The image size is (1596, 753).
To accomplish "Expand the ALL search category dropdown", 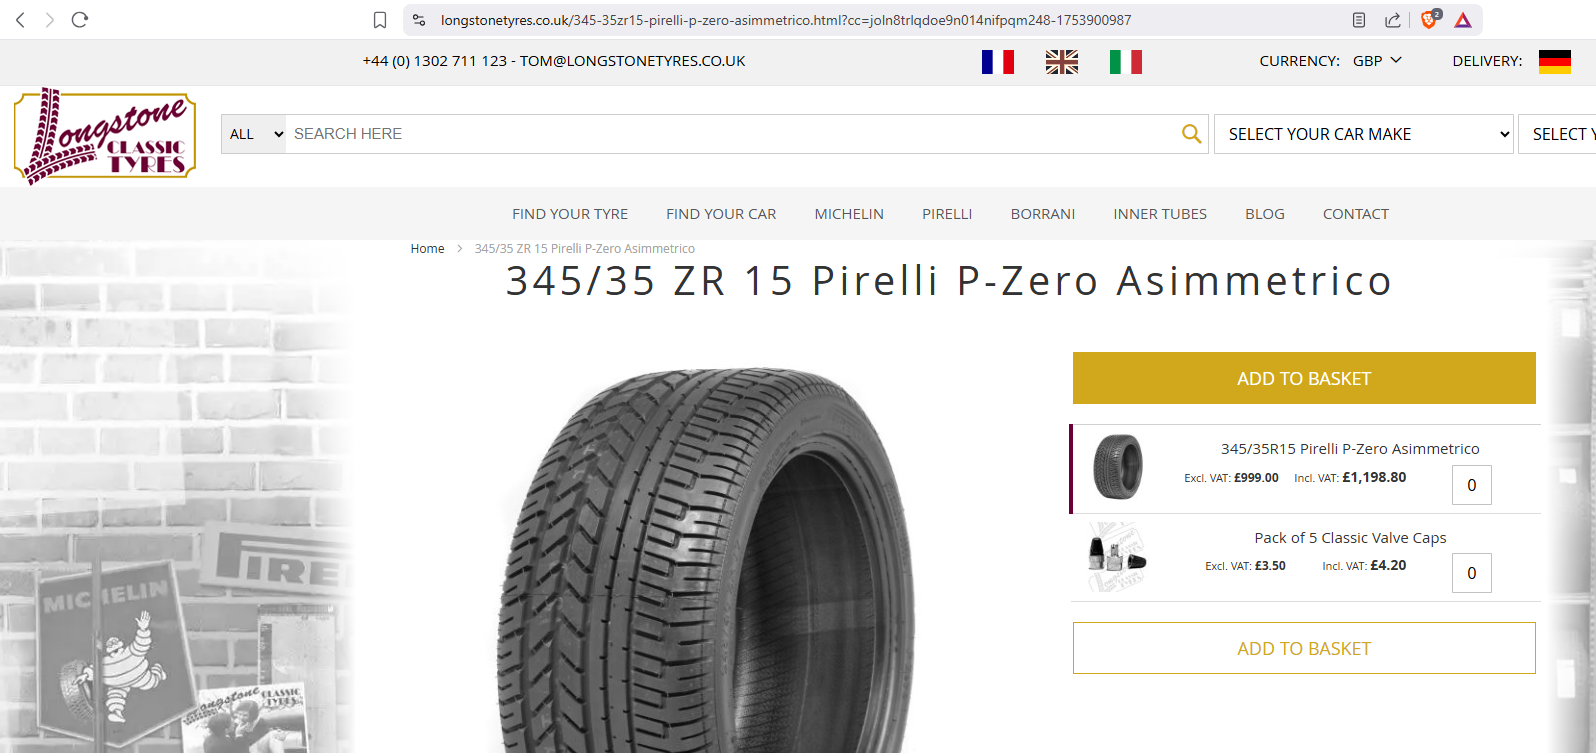I will pos(254,134).
